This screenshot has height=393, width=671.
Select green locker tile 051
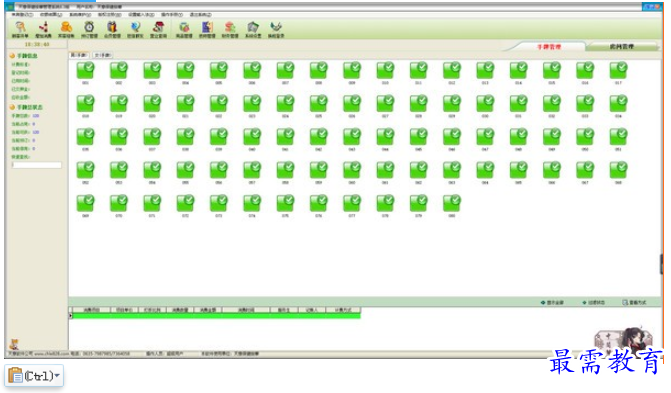(618, 137)
